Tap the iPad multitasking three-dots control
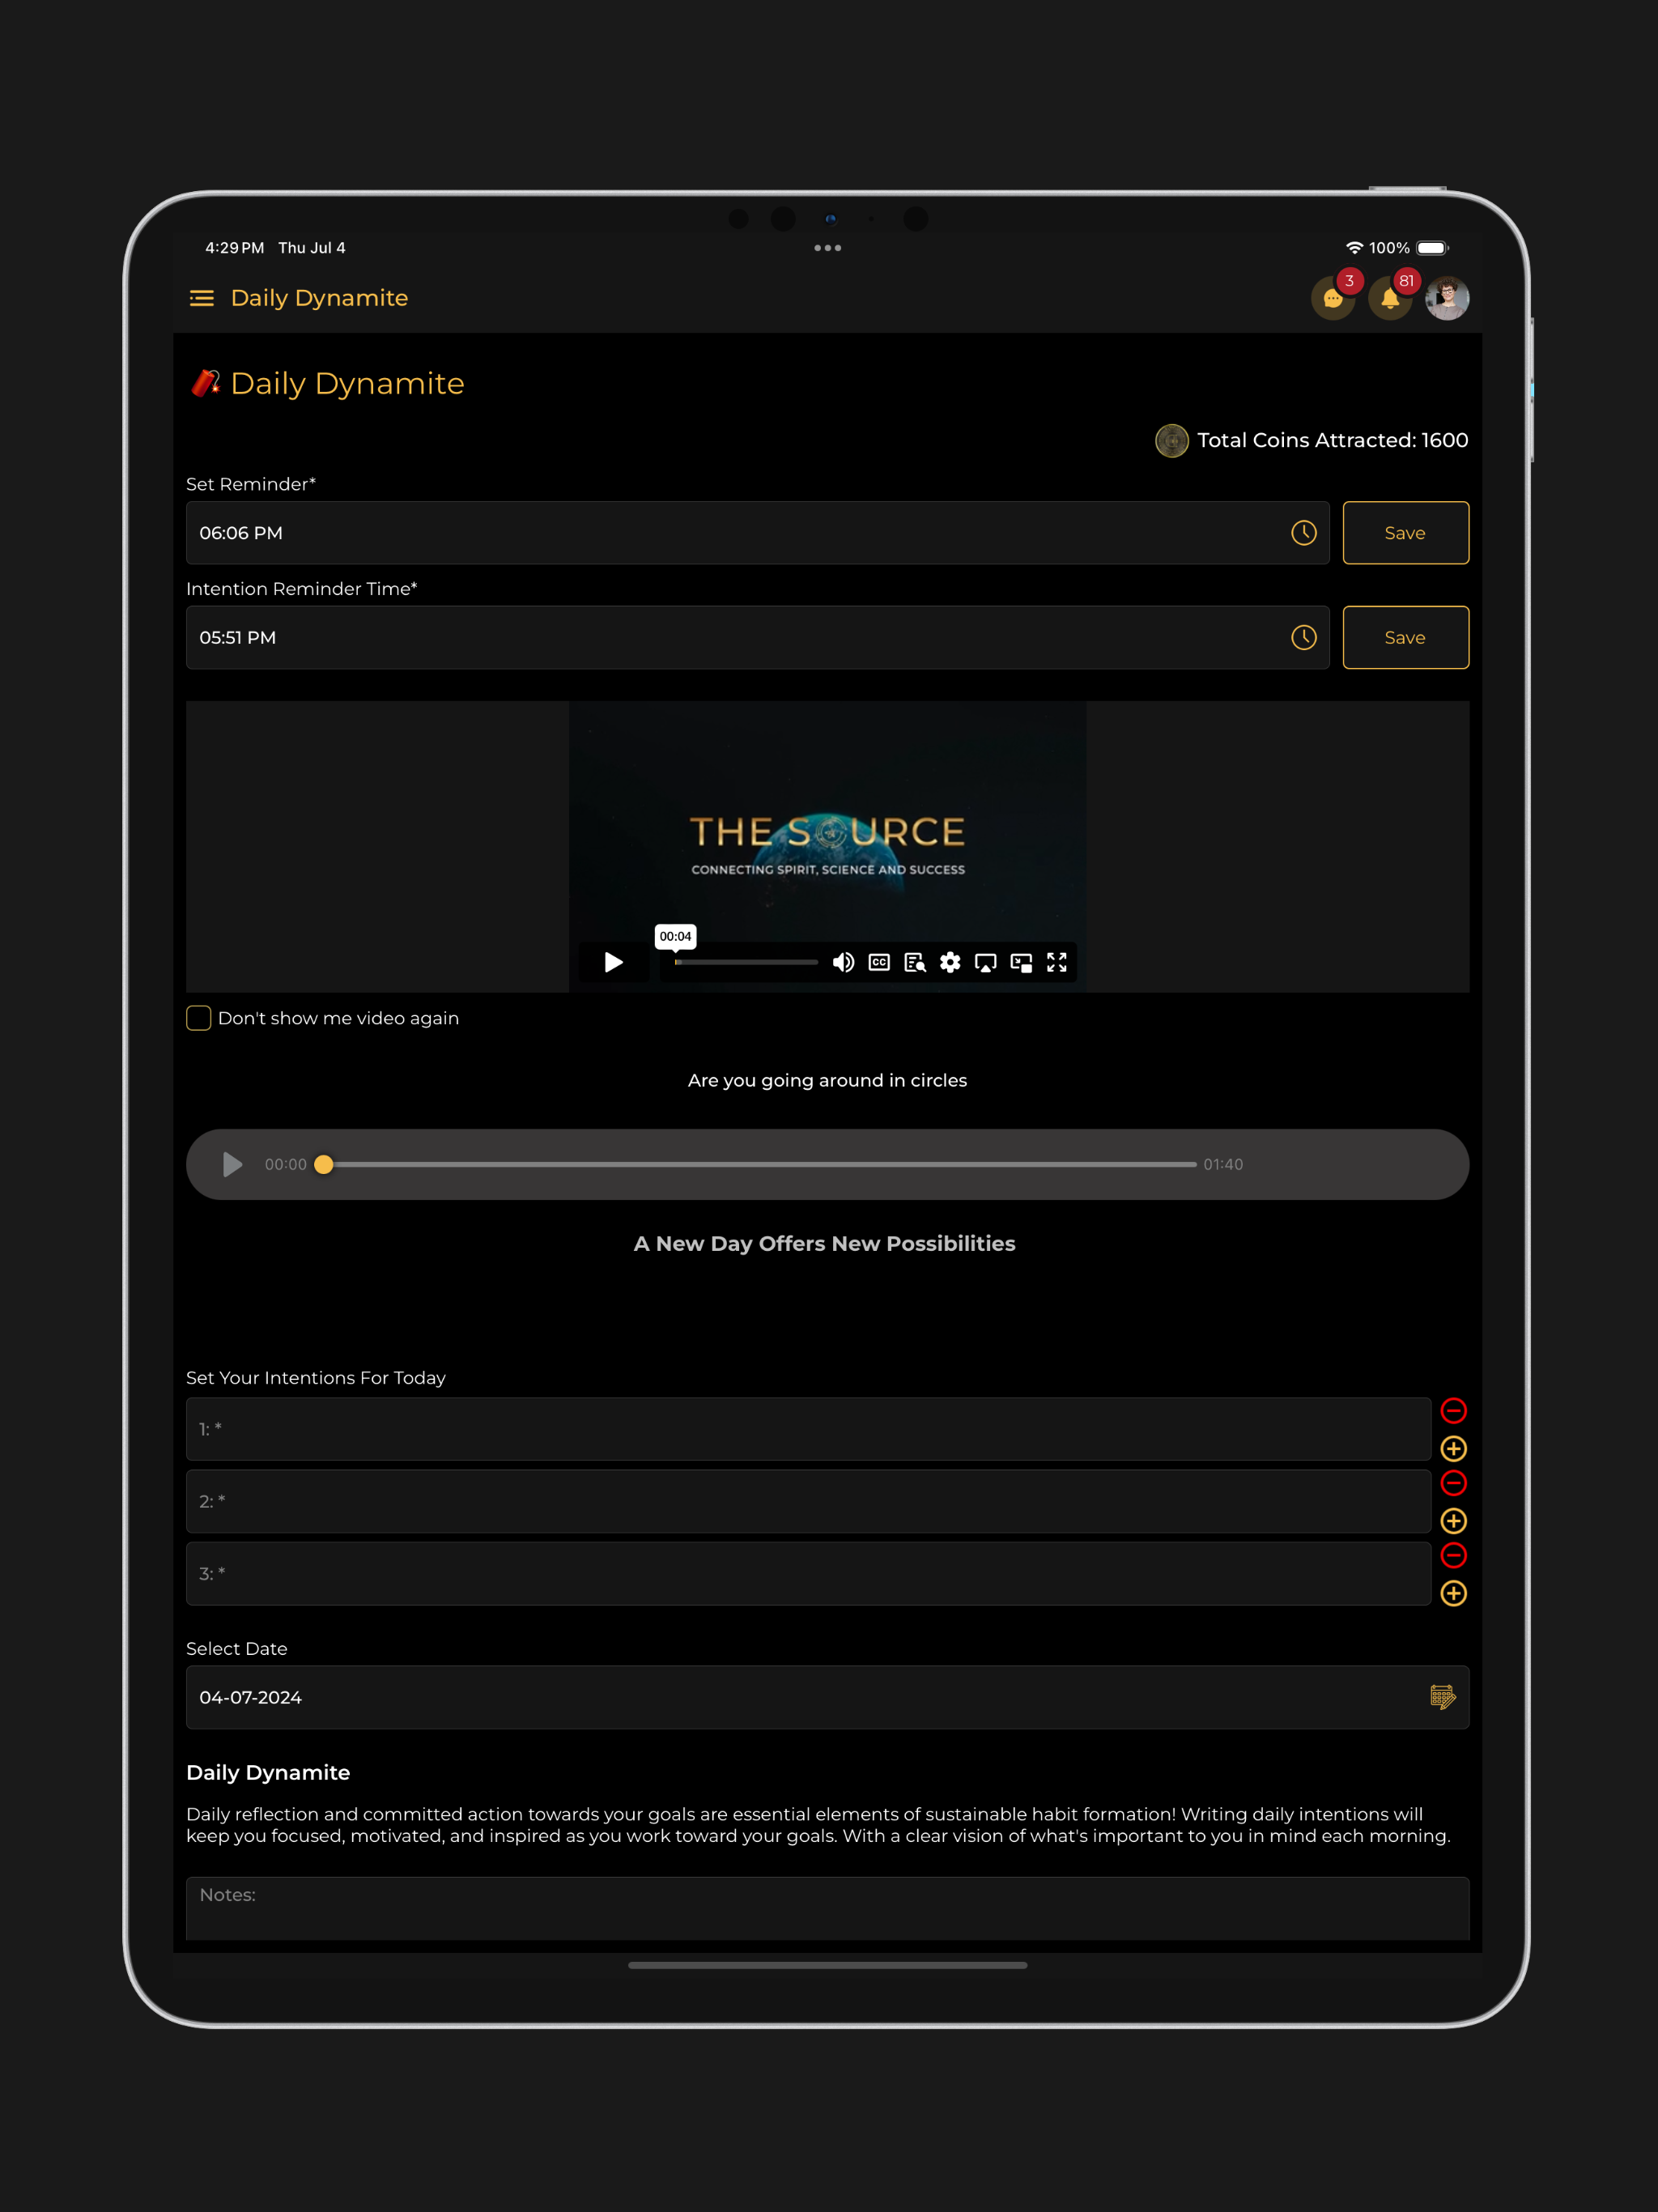 pos(828,248)
